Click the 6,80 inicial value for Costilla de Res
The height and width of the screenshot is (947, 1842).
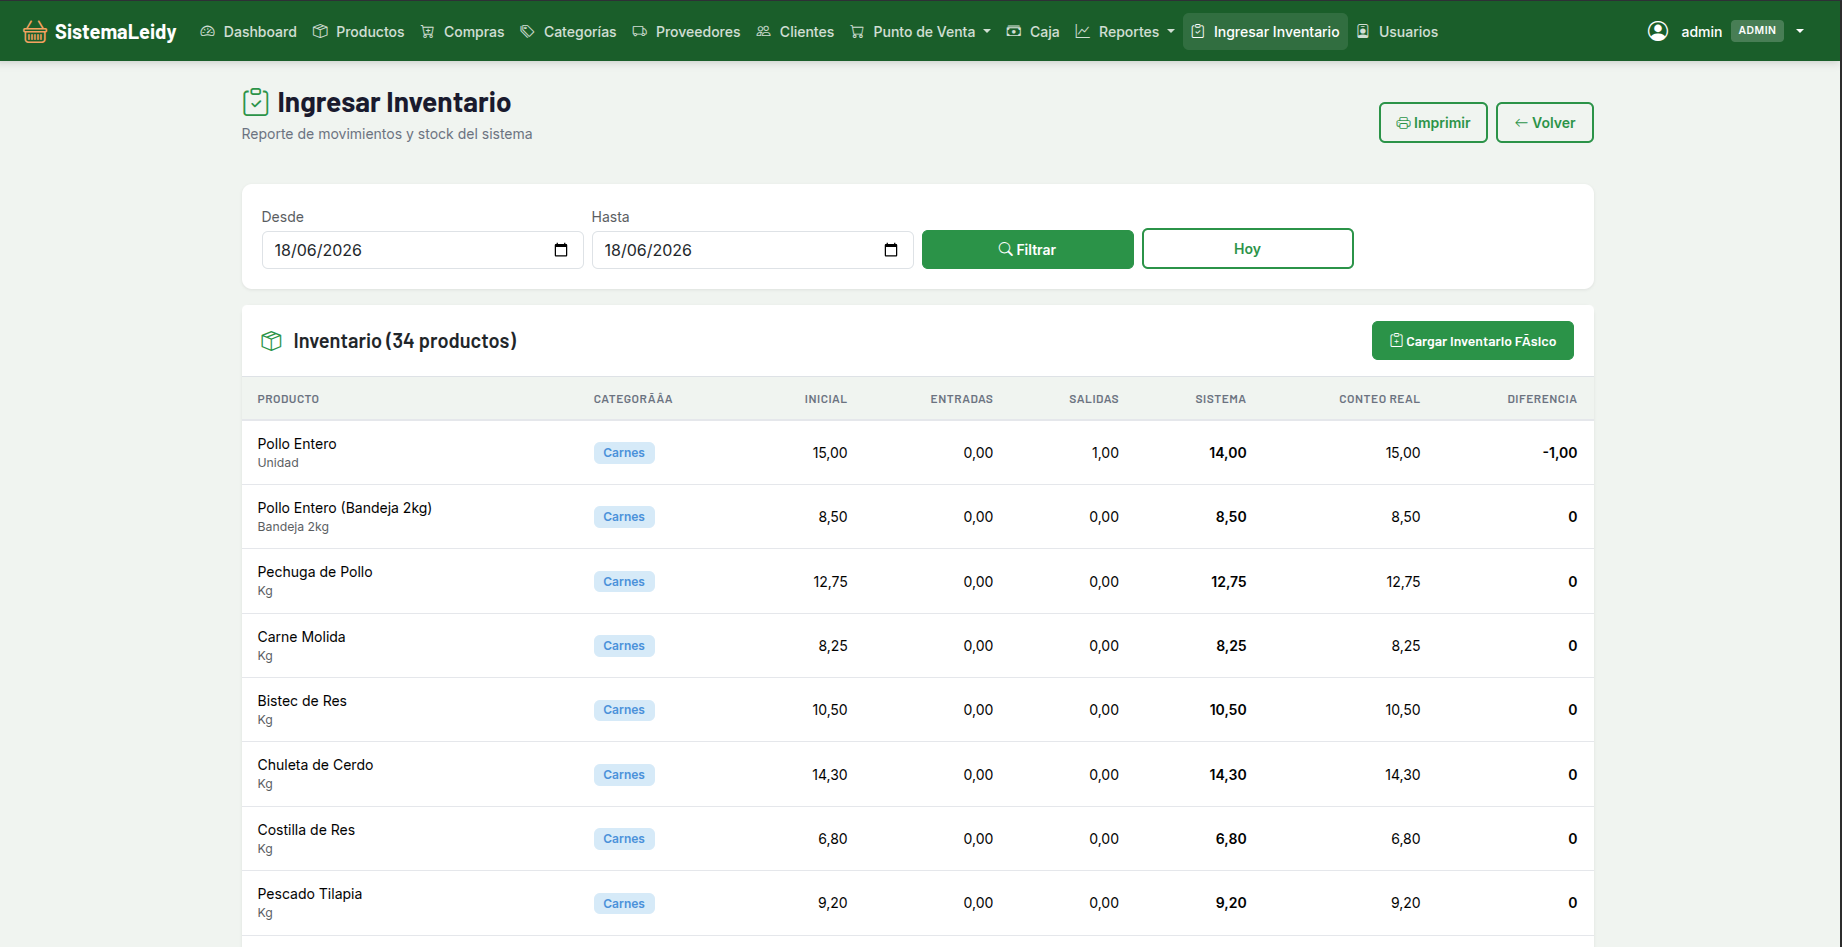(833, 839)
